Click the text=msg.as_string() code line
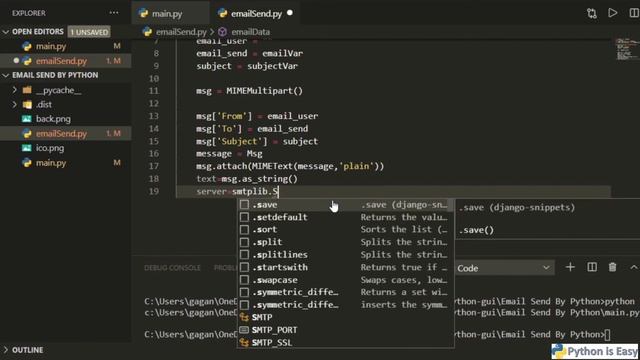Image resolution: width=640 pixels, height=360 pixels. point(247,179)
